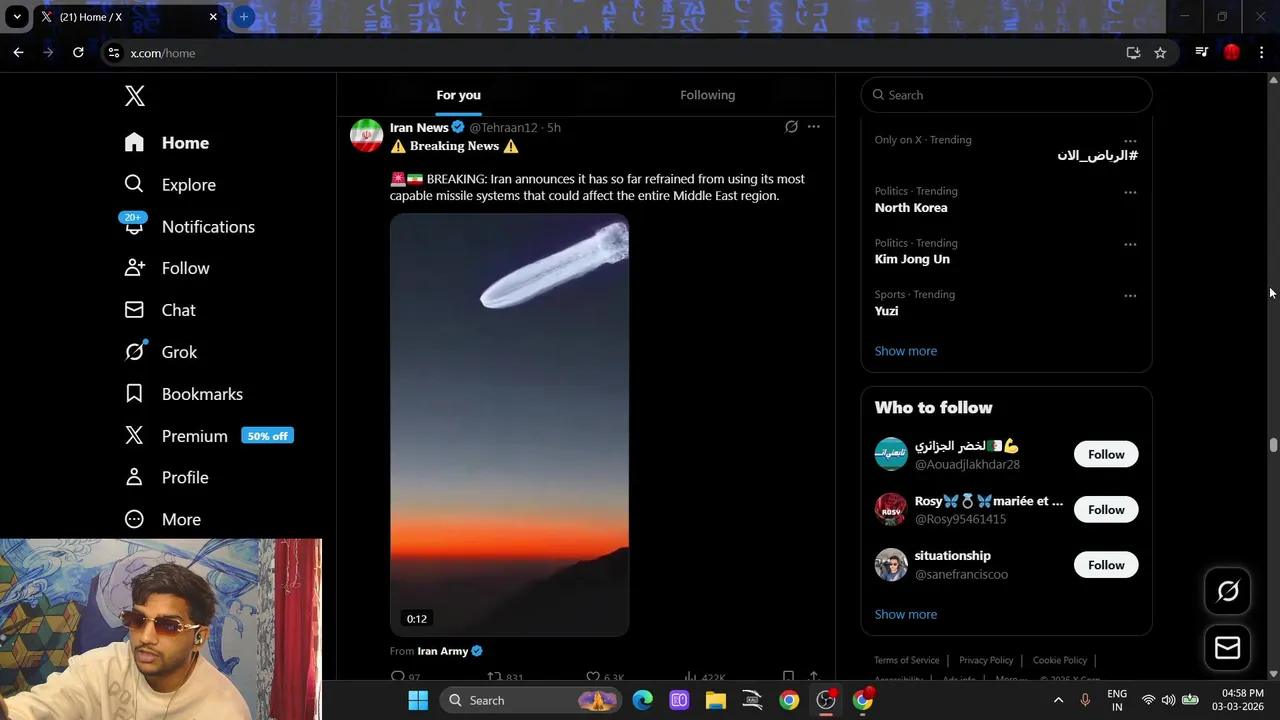Open the Windows Start menu

418,700
